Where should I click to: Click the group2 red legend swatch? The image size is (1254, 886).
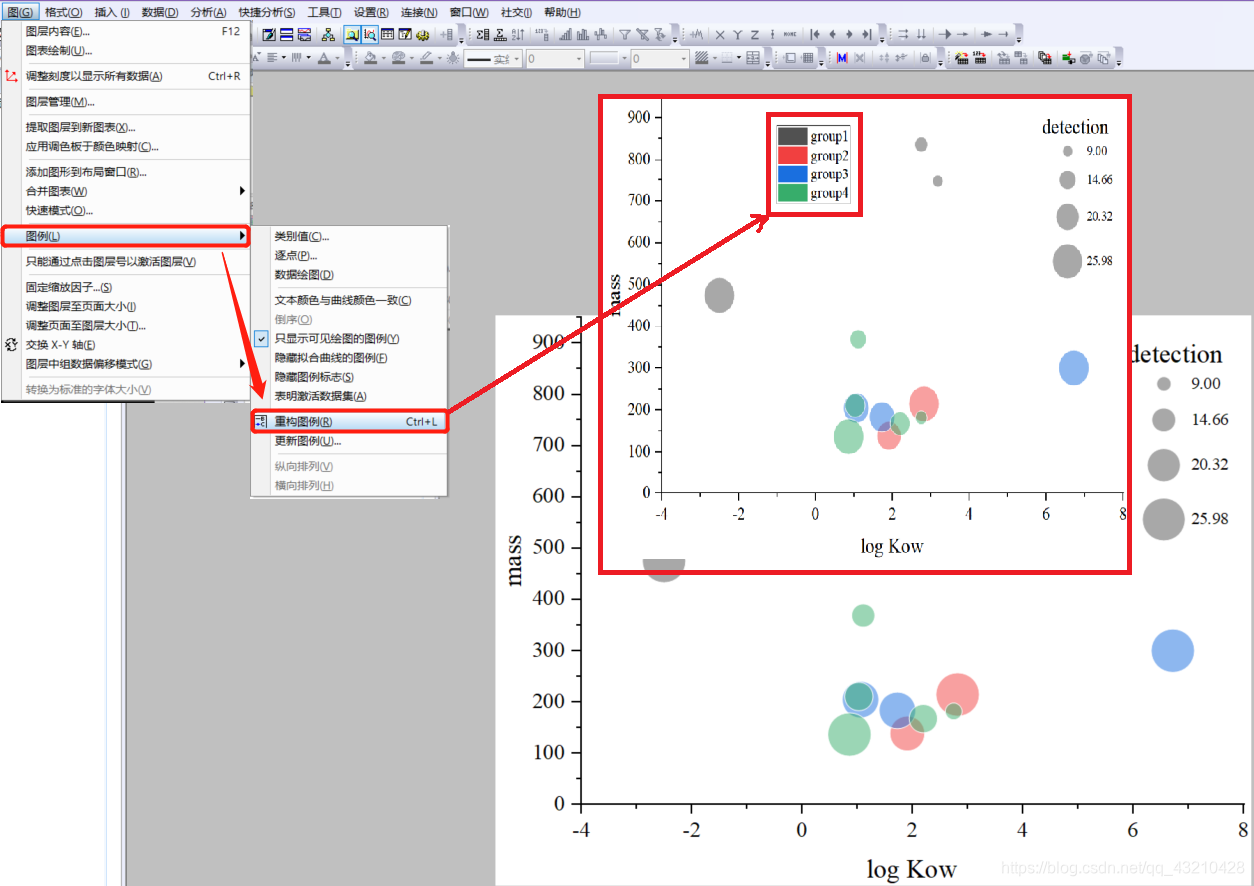[792, 155]
